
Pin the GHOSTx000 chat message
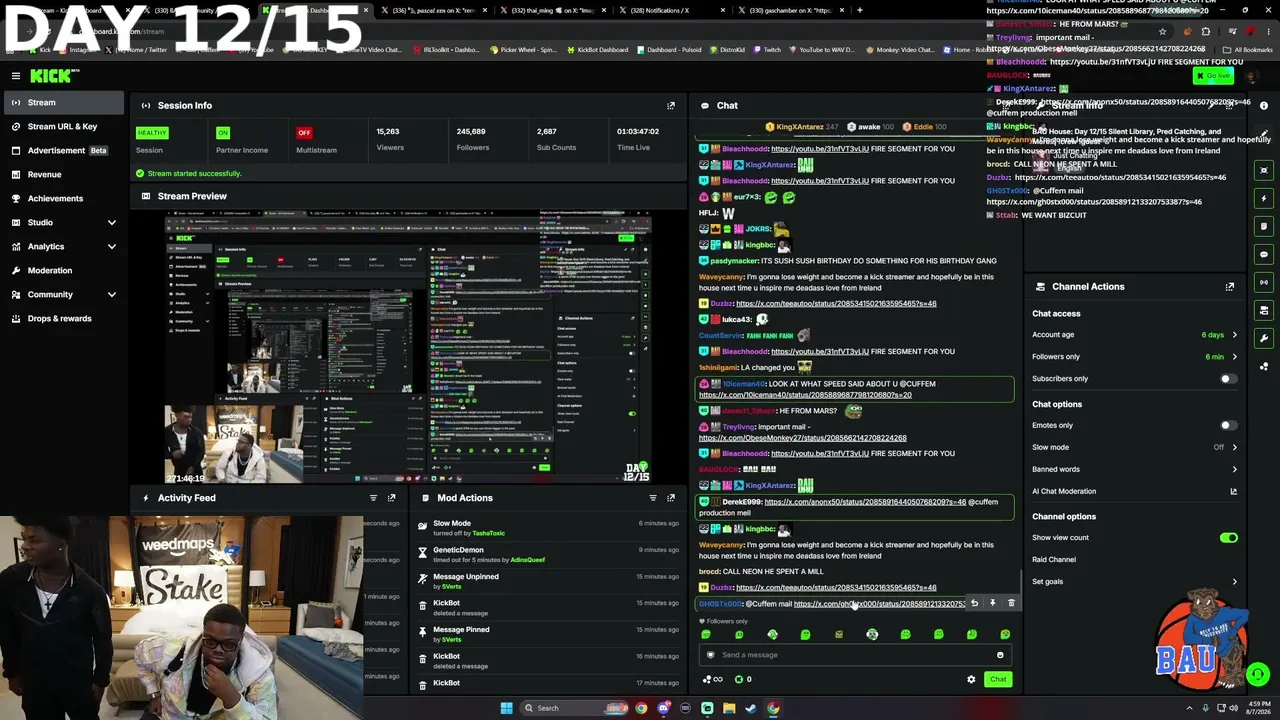[992, 604]
